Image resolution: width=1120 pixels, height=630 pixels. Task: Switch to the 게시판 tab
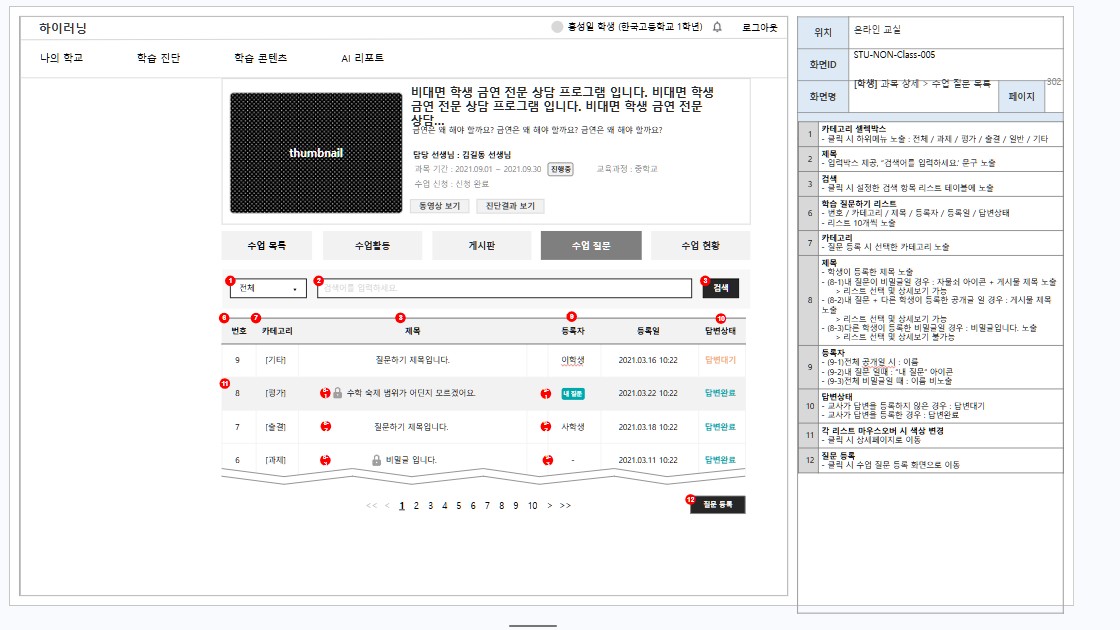pos(481,246)
